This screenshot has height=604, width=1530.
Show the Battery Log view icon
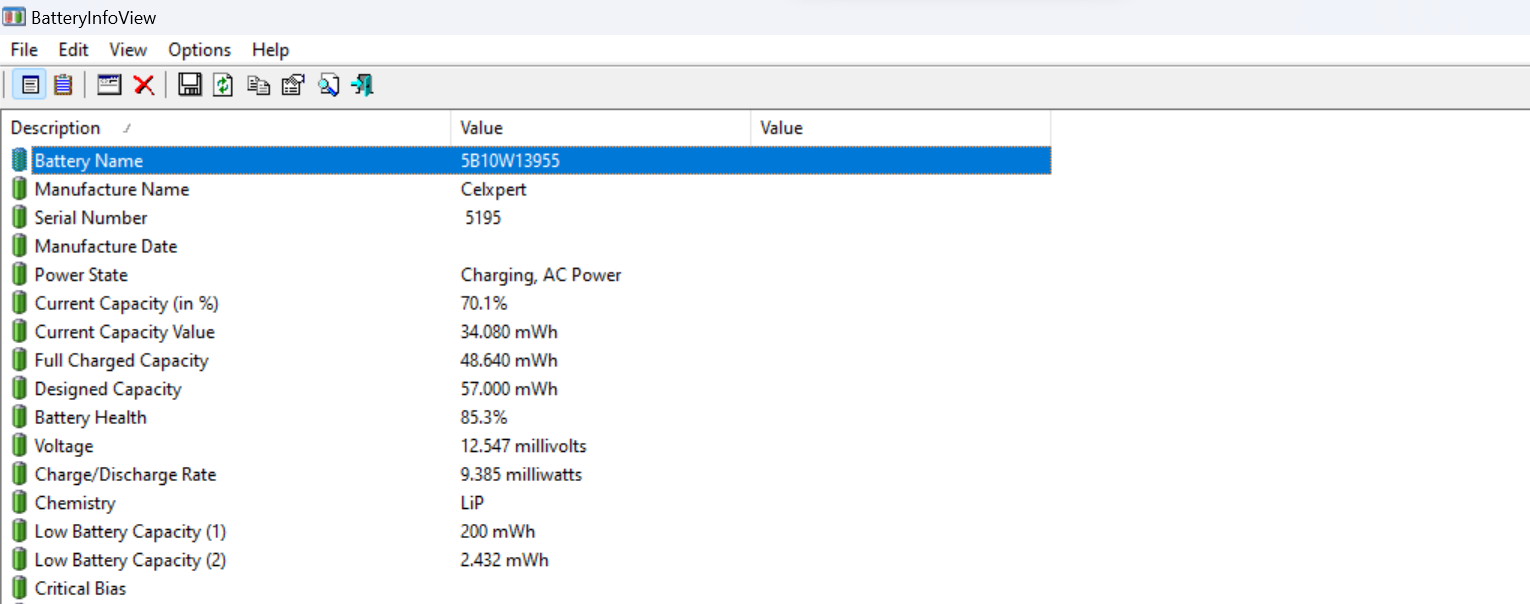63,85
